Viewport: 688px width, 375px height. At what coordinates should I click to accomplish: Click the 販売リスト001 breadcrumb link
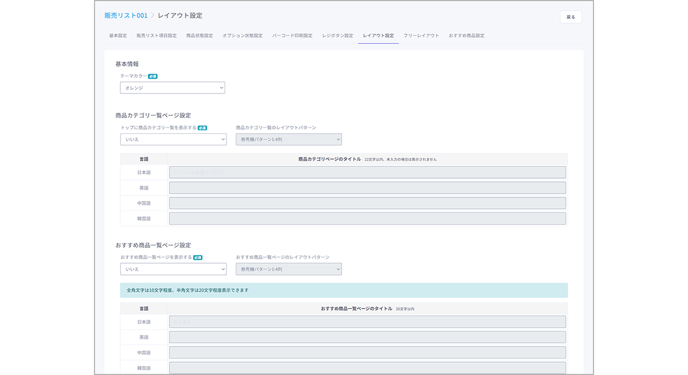coord(126,15)
